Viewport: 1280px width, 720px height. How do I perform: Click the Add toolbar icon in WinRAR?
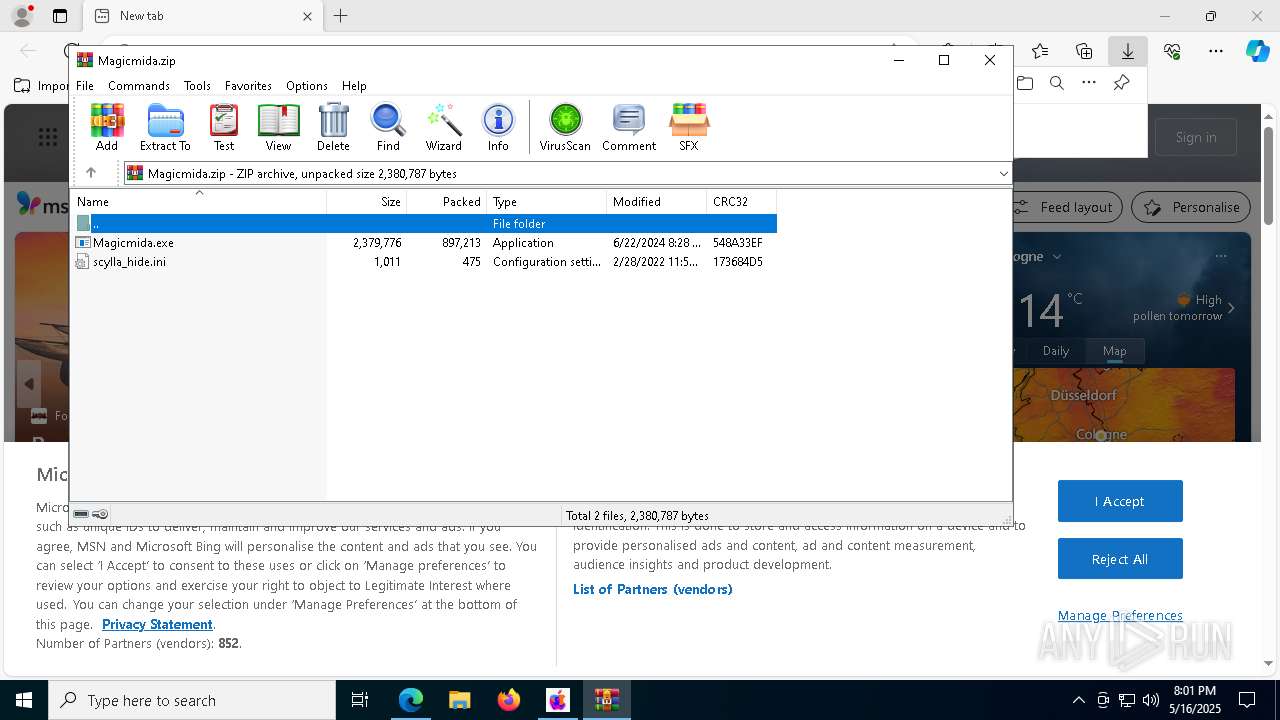107,127
